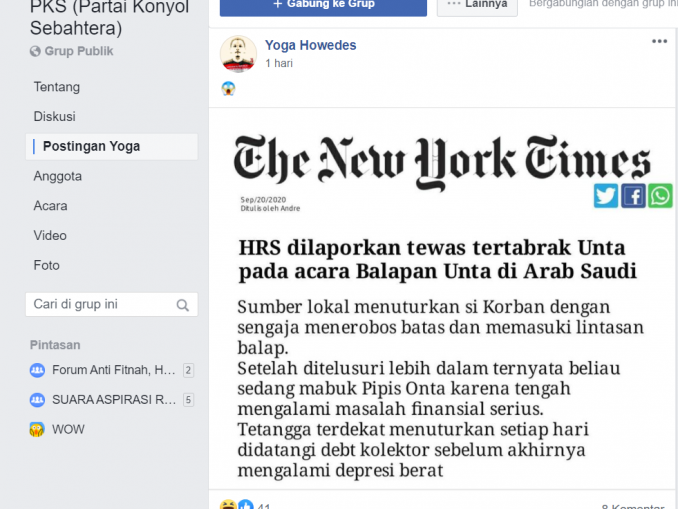Open the post options three-dots menu
678x509 pixels.
coord(659,42)
